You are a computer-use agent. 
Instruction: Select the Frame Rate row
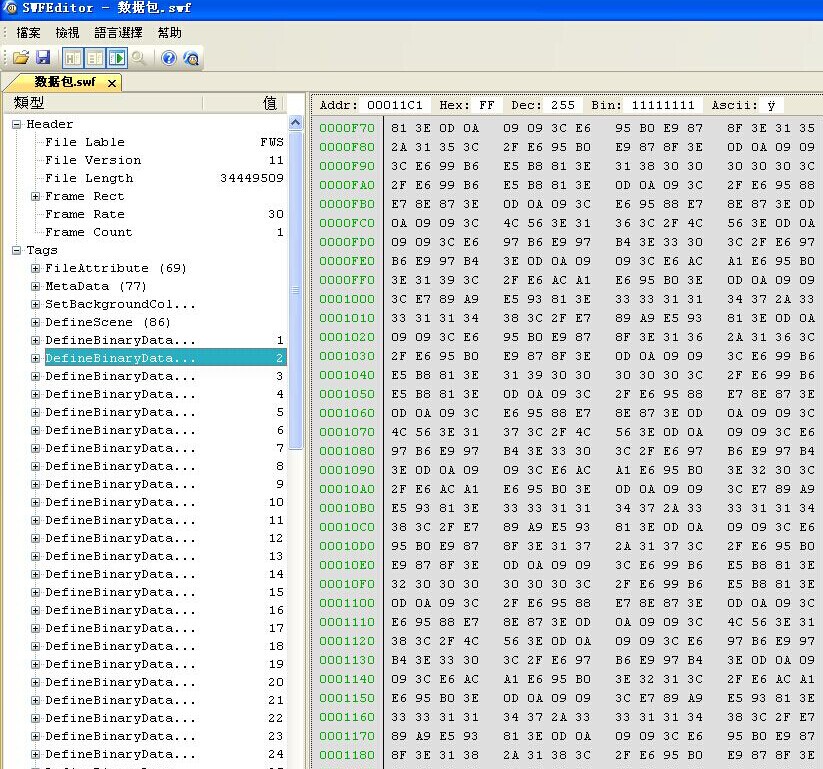[164, 214]
